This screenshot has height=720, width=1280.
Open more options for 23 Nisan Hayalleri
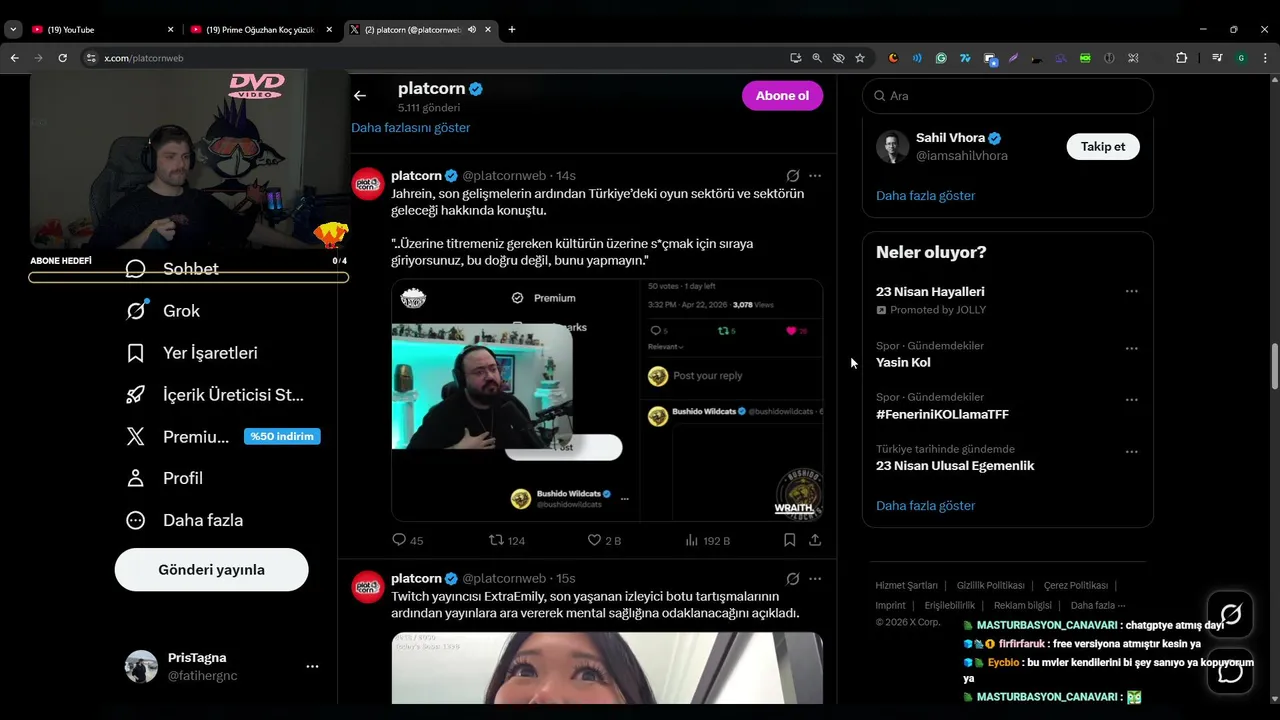1131,291
